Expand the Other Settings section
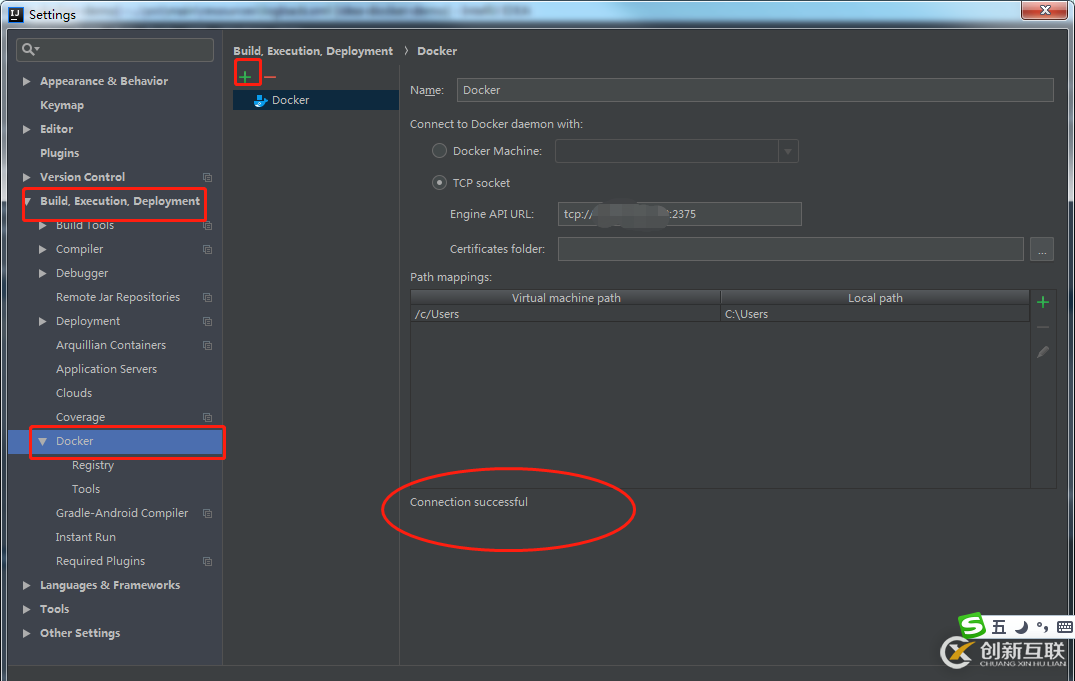The width and height of the screenshot is (1075, 681). (26, 633)
